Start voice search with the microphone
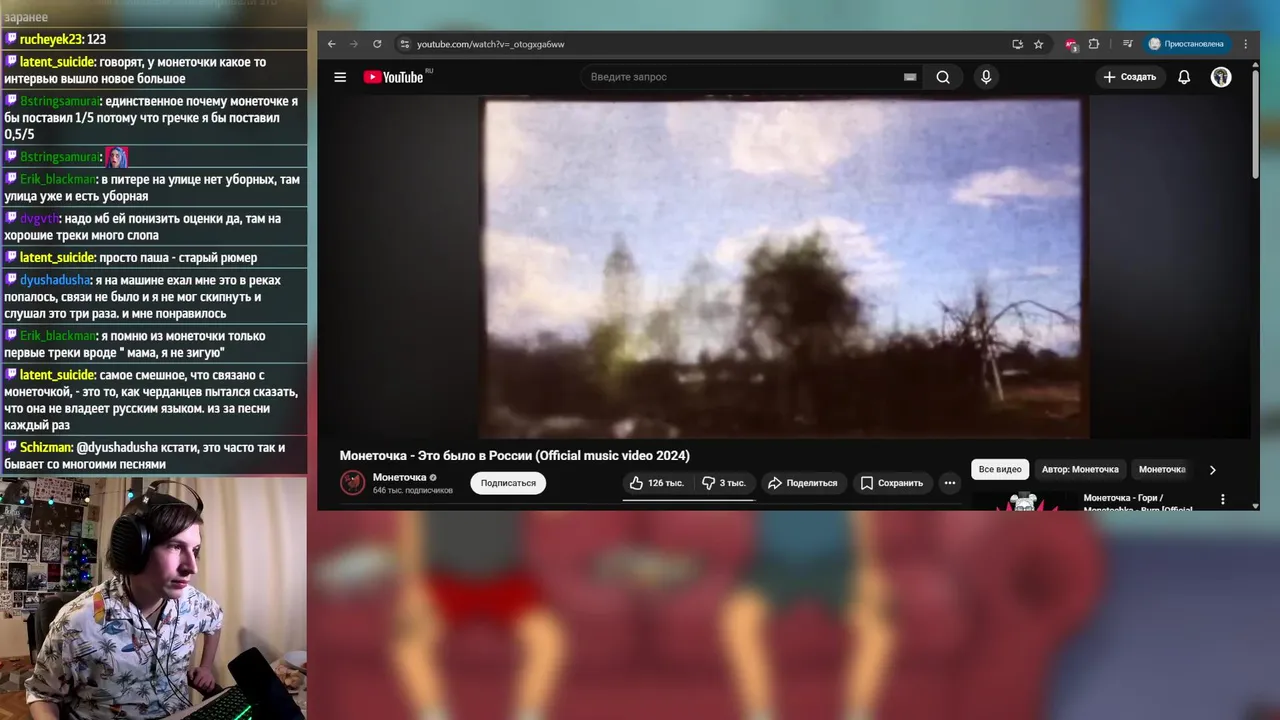 point(986,77)
